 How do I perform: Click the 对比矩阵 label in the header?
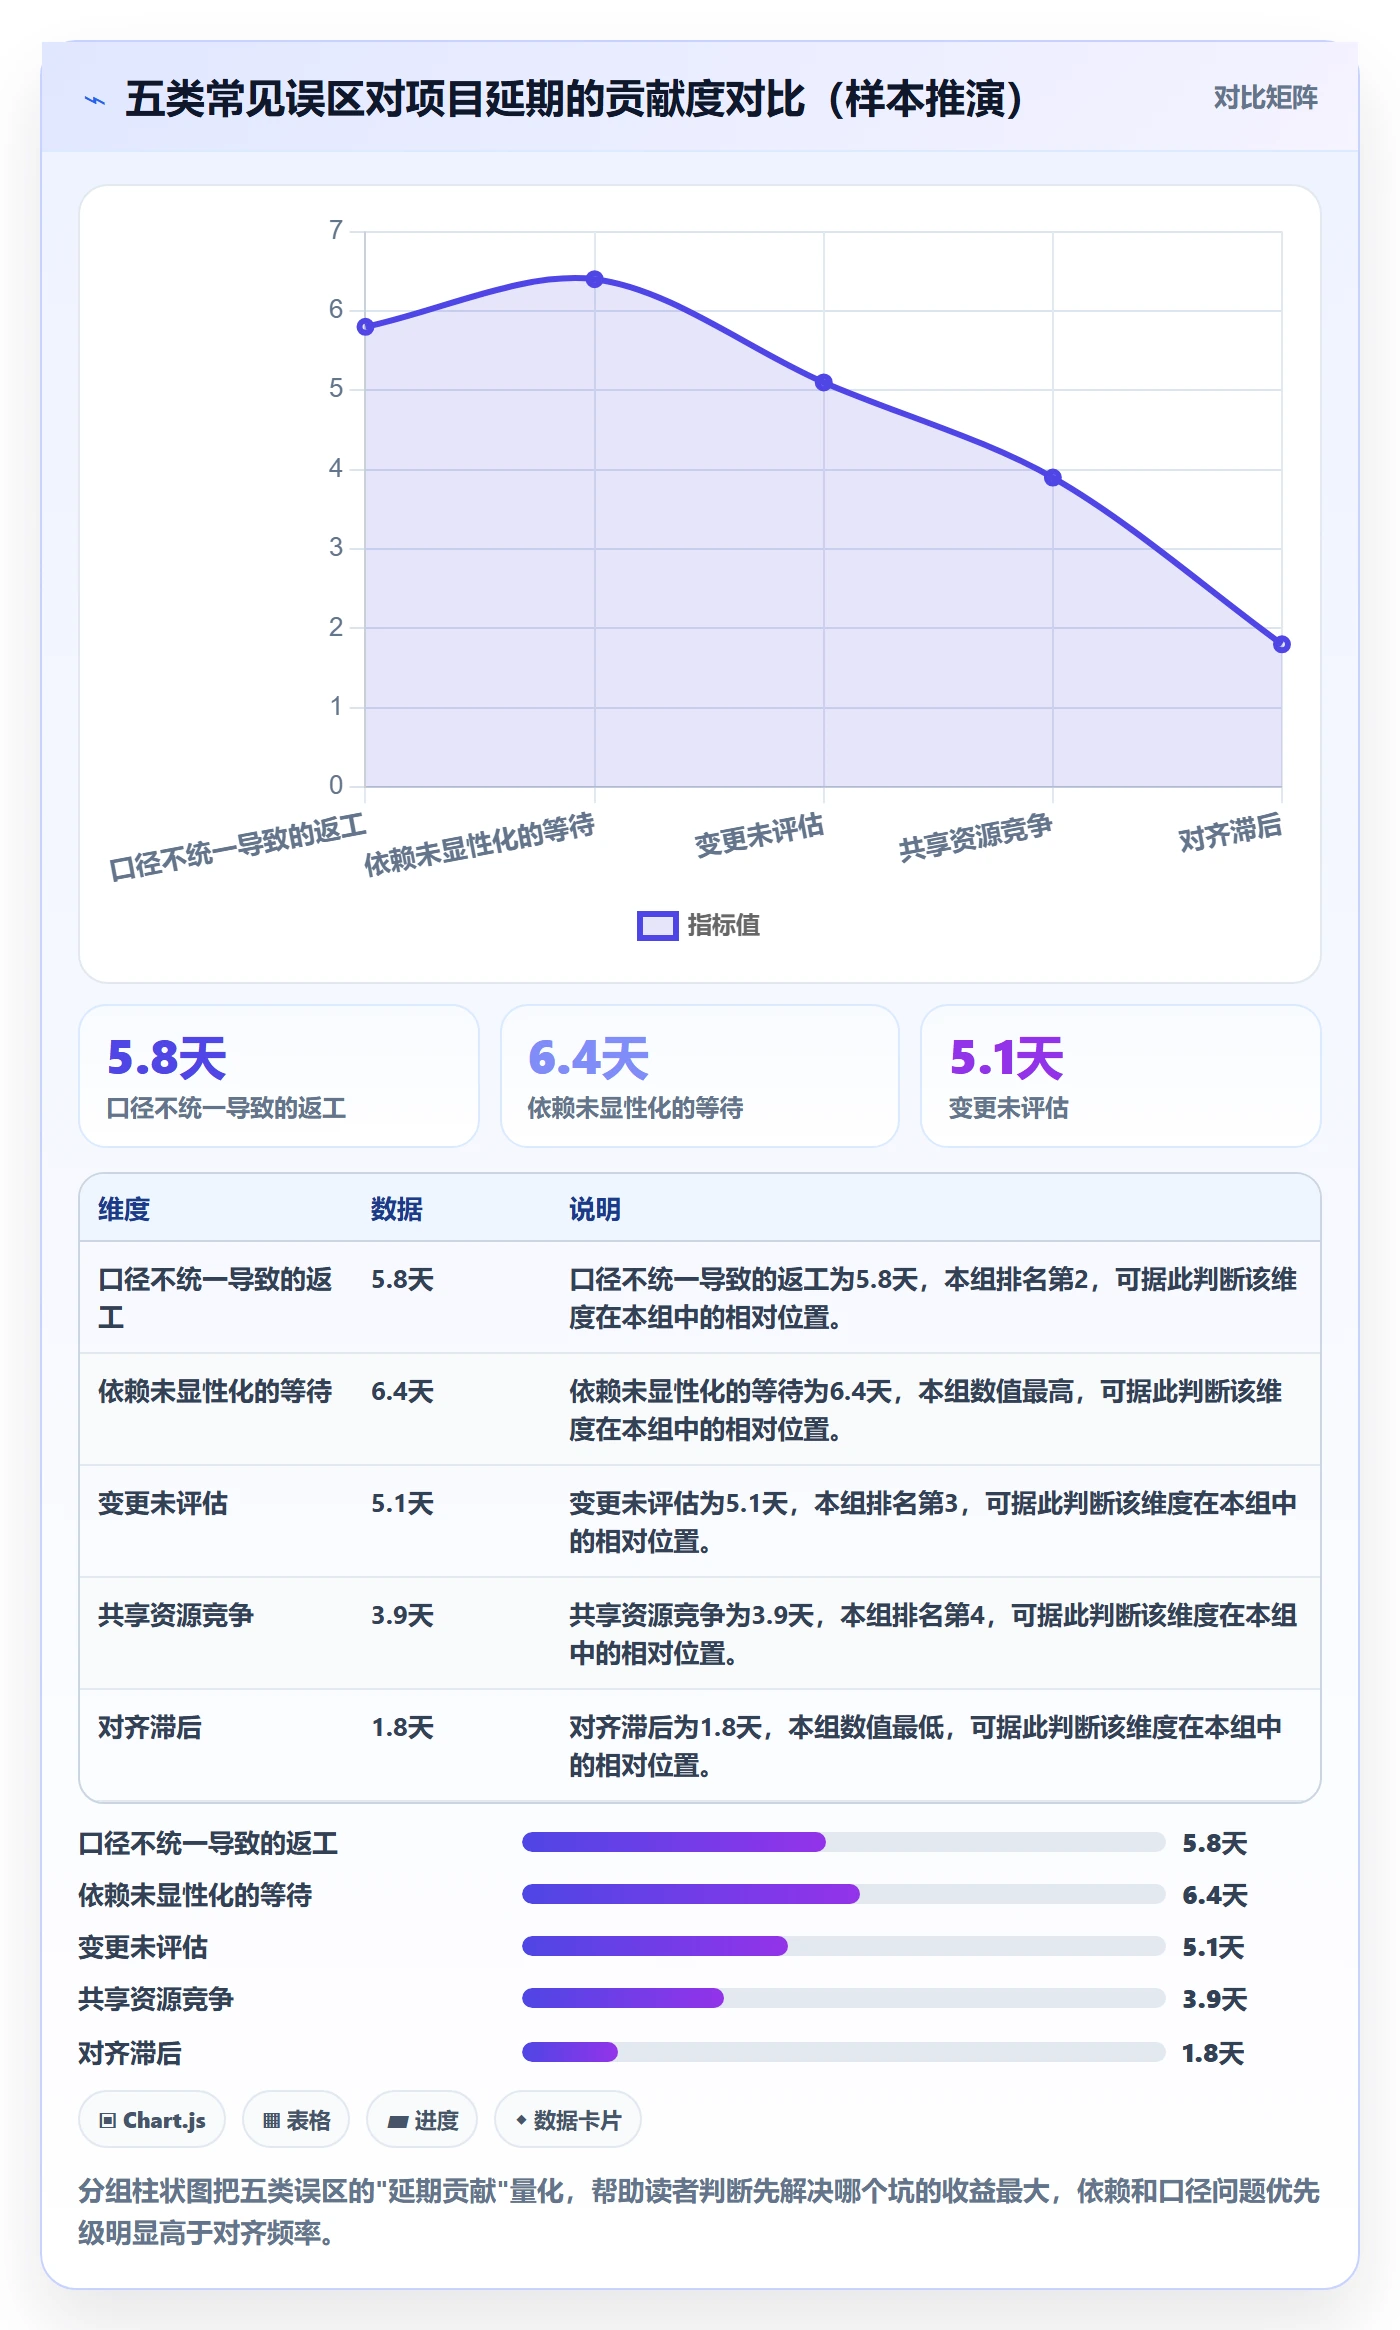tap(1265, 98)
